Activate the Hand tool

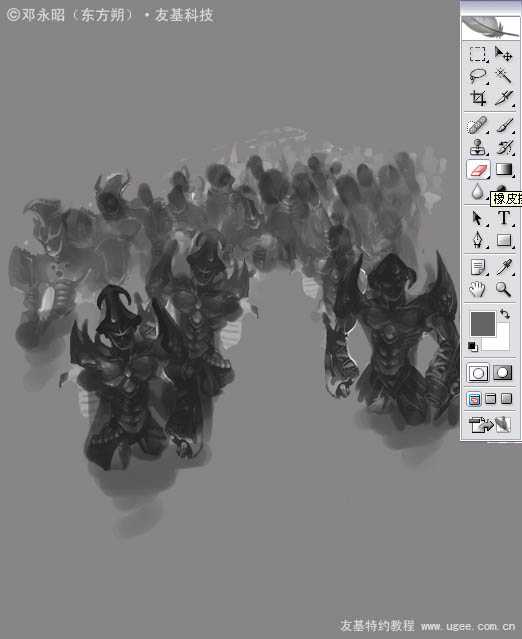coord(478,289)
